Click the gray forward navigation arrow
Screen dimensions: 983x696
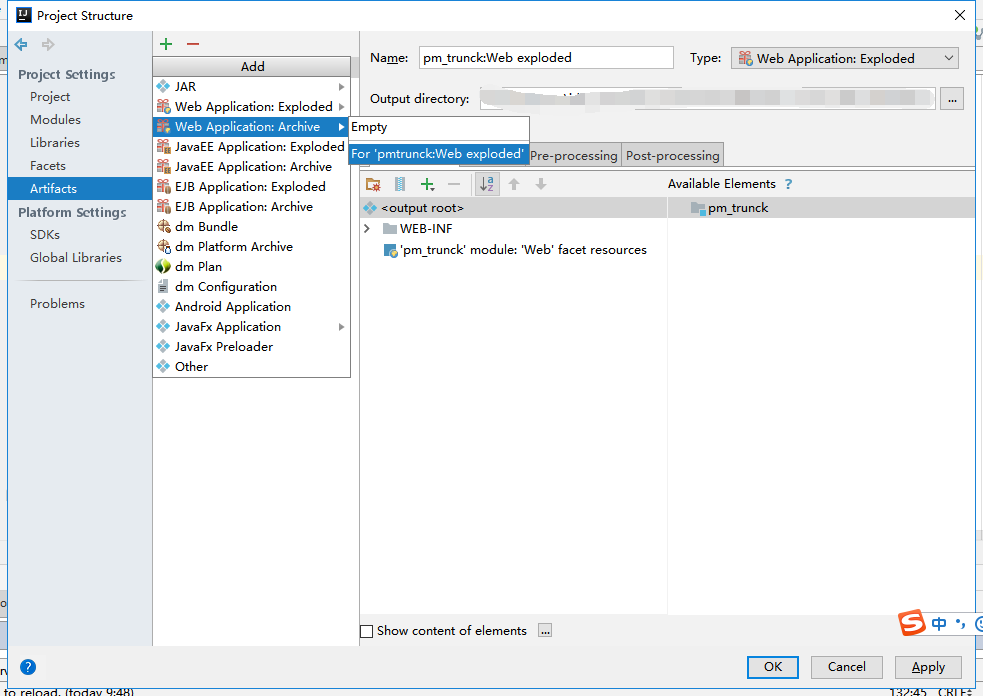tap(48, 45)
